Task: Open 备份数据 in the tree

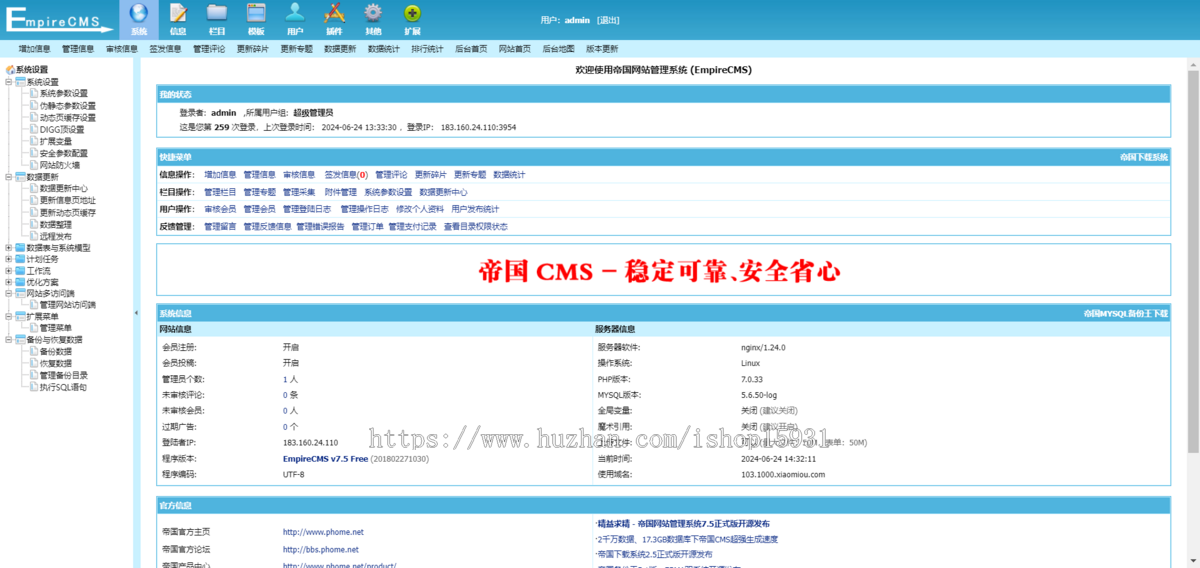Action: point(56,352)
